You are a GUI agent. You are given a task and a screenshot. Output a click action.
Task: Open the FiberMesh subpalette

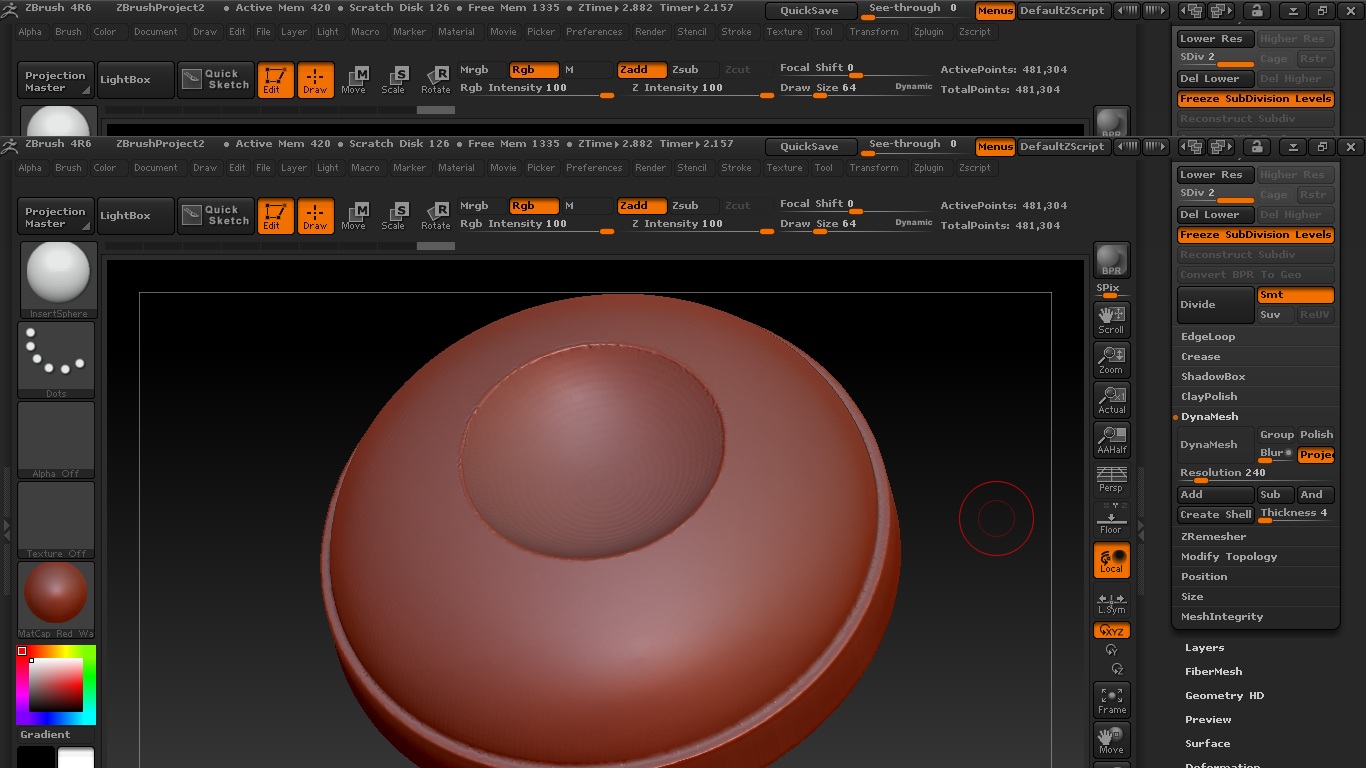[1213, 672]
